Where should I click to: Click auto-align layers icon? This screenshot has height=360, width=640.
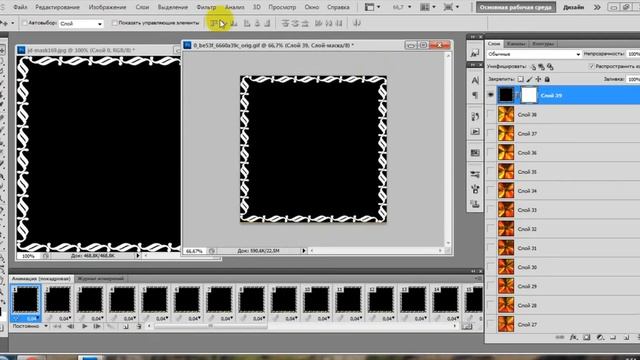click(x=357, y=24)
